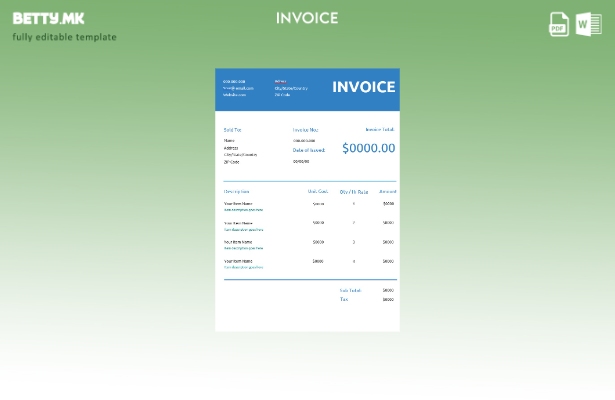Click the 'Qty / Hr Rate' column header
Viewport: 615px width, 400px height.
[353, 191]
